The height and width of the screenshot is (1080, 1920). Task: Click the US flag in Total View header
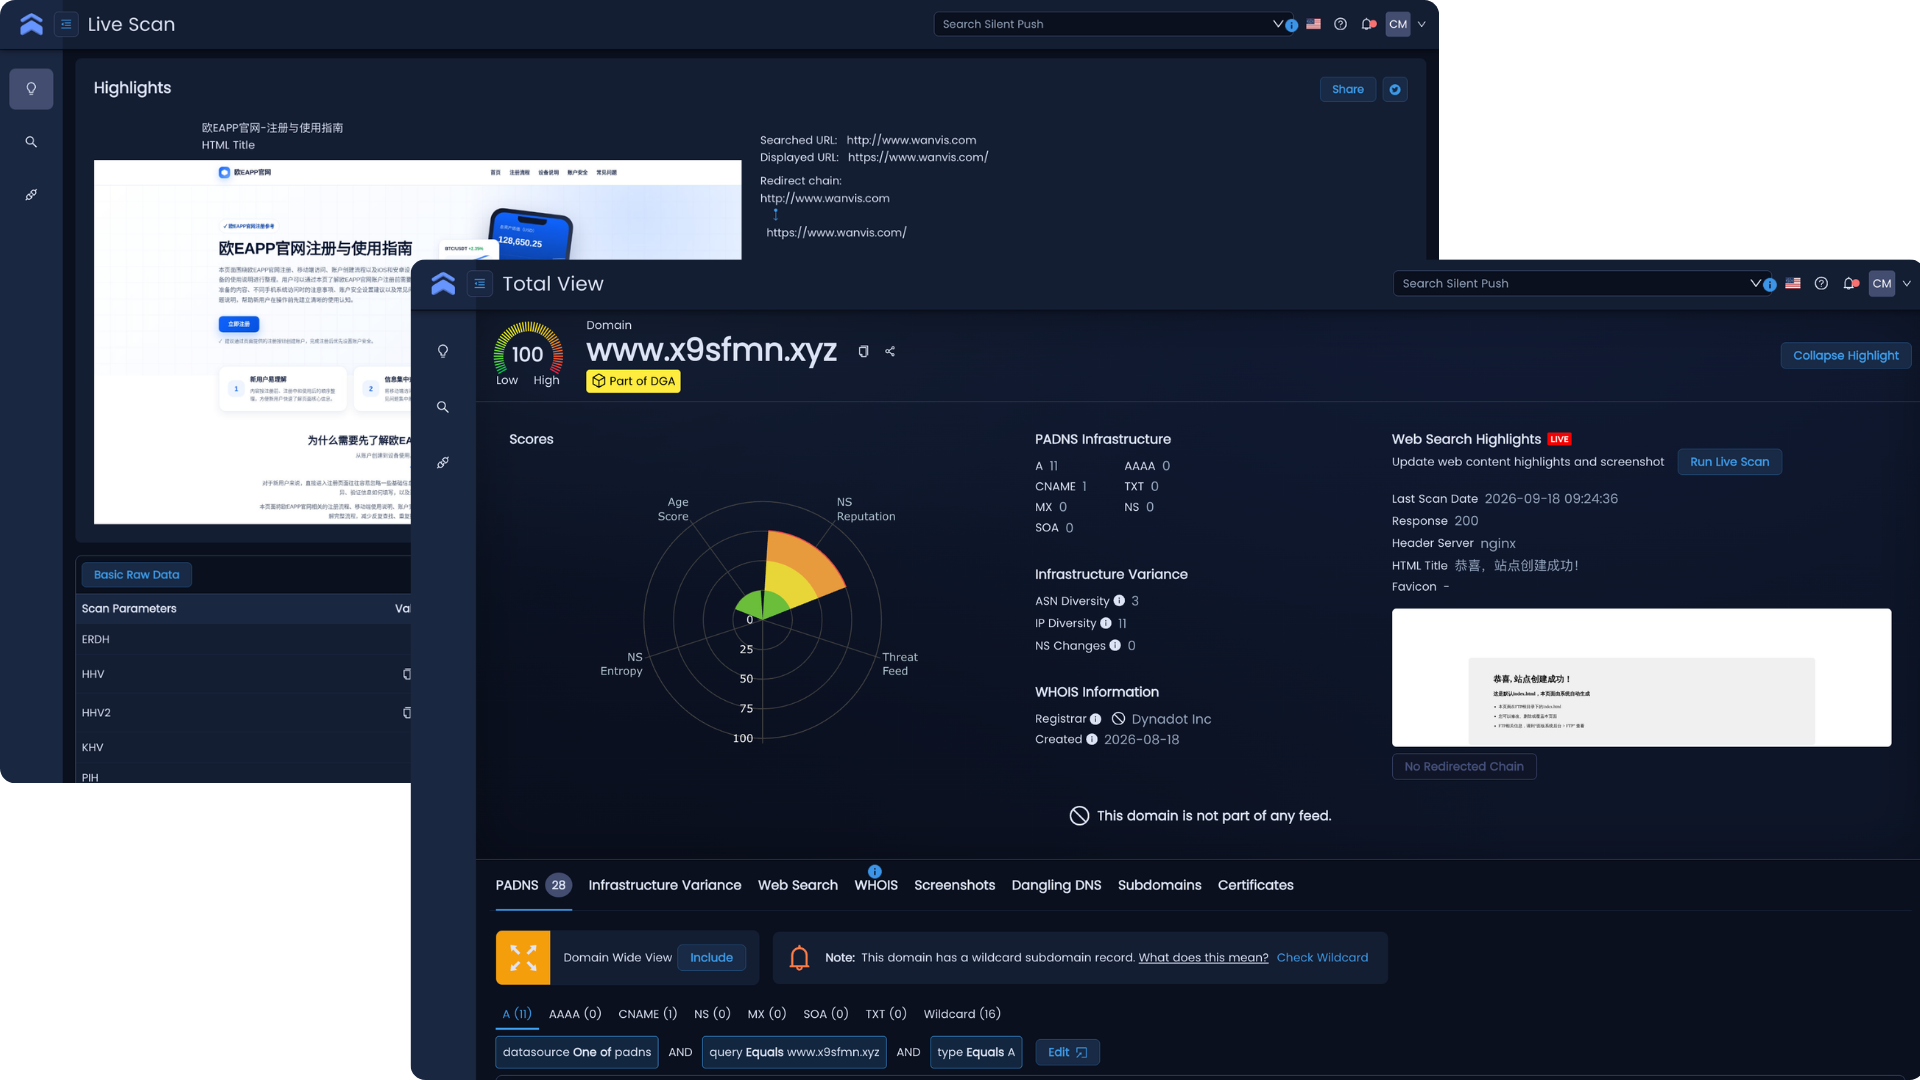(1793, 284)
